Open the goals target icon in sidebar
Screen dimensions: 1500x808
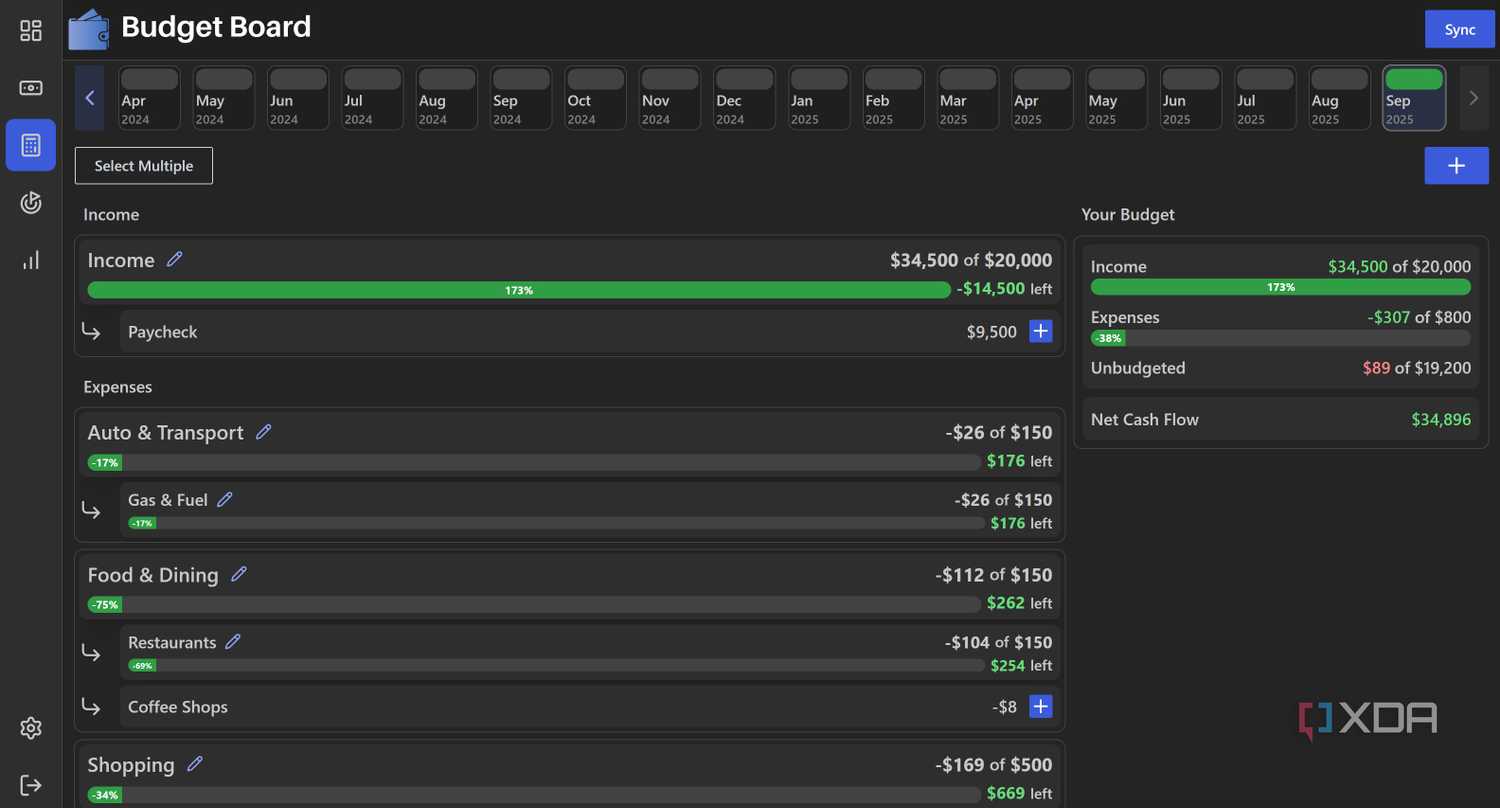point(31,203)
